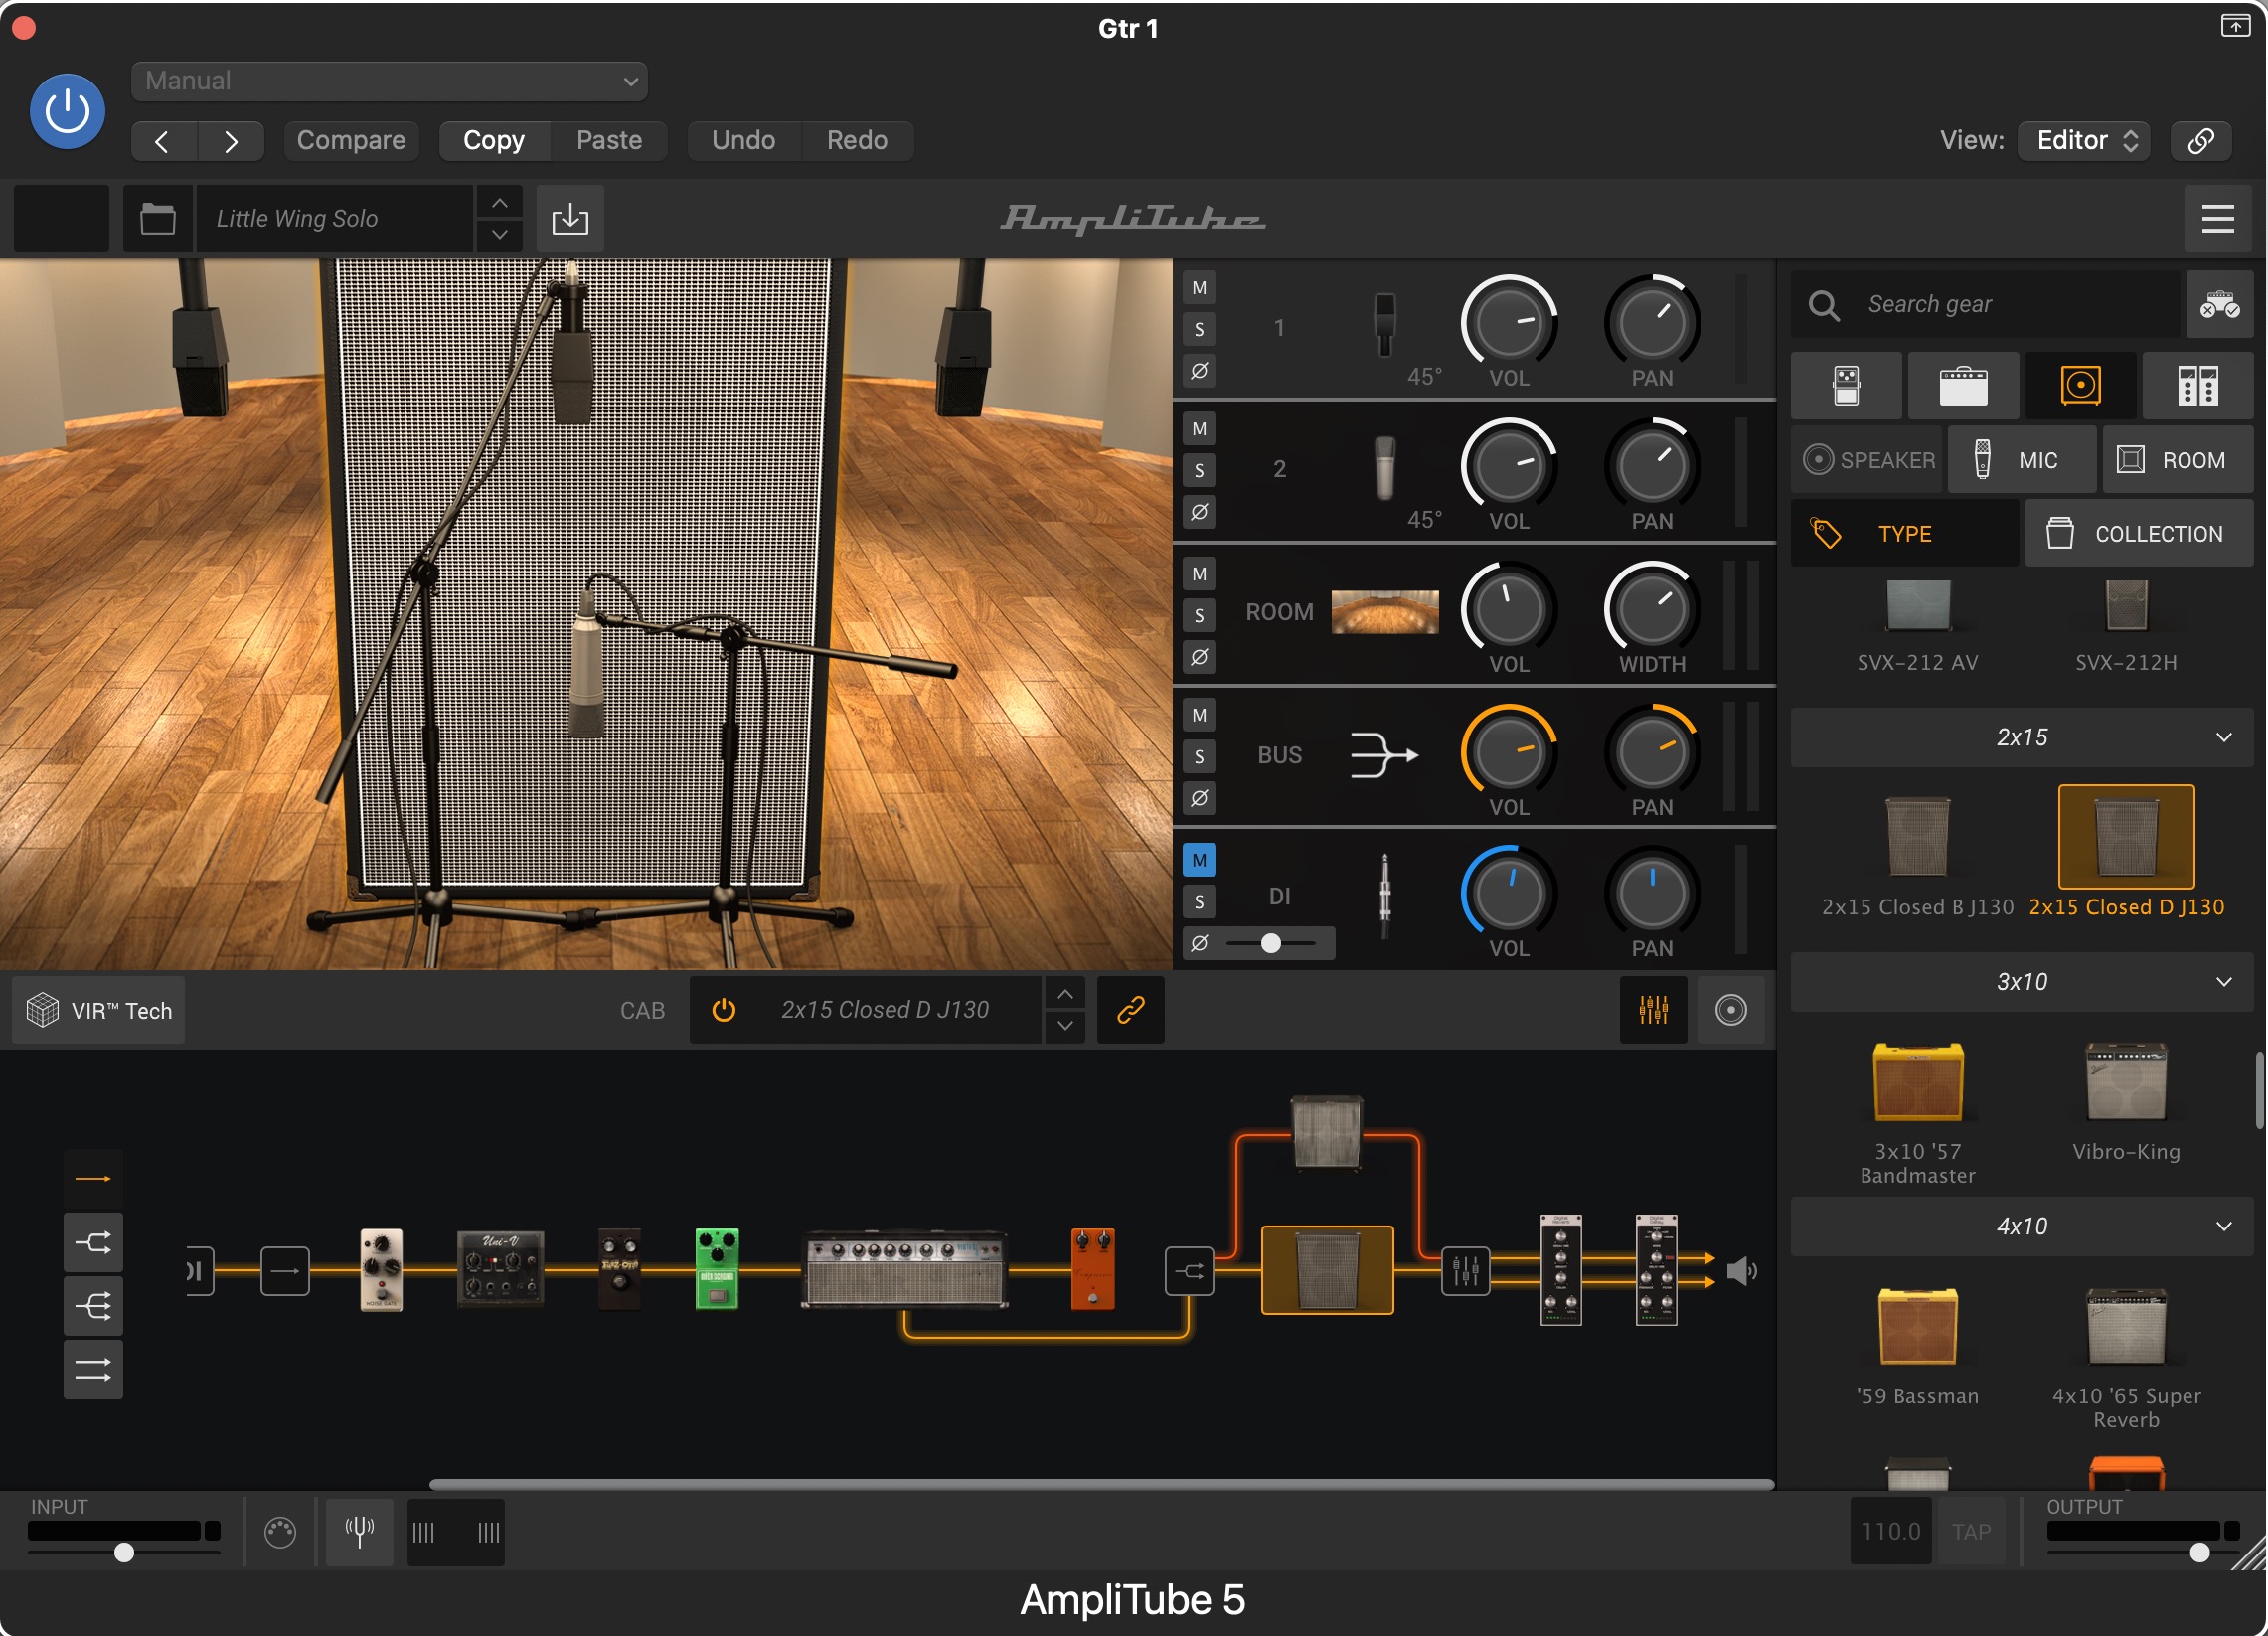Switch to the ROOM tab
Viewport: 2268px width, 1636px height.
coord(2177,460)
